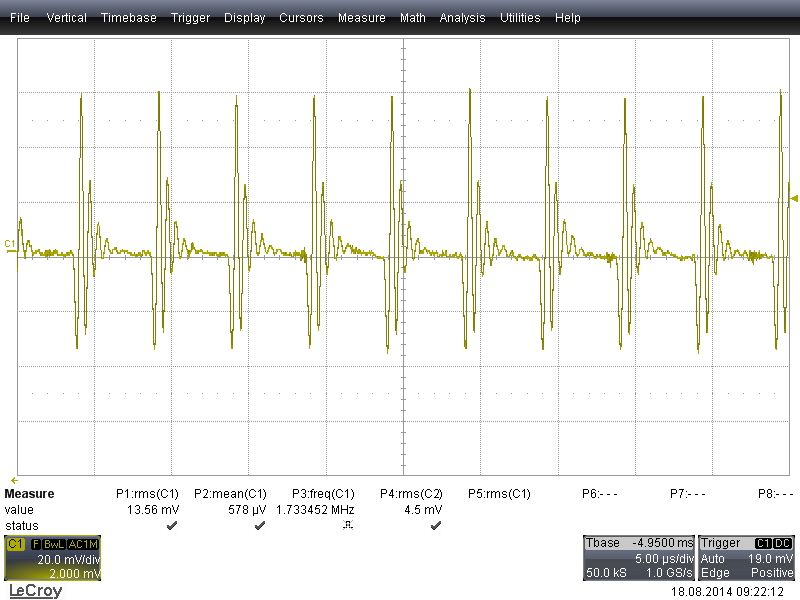Image resolution: width=800 pixels, height=600 pixels.
Task: Click the 13.56 mV rms value
Action: [x=153, y=510]
